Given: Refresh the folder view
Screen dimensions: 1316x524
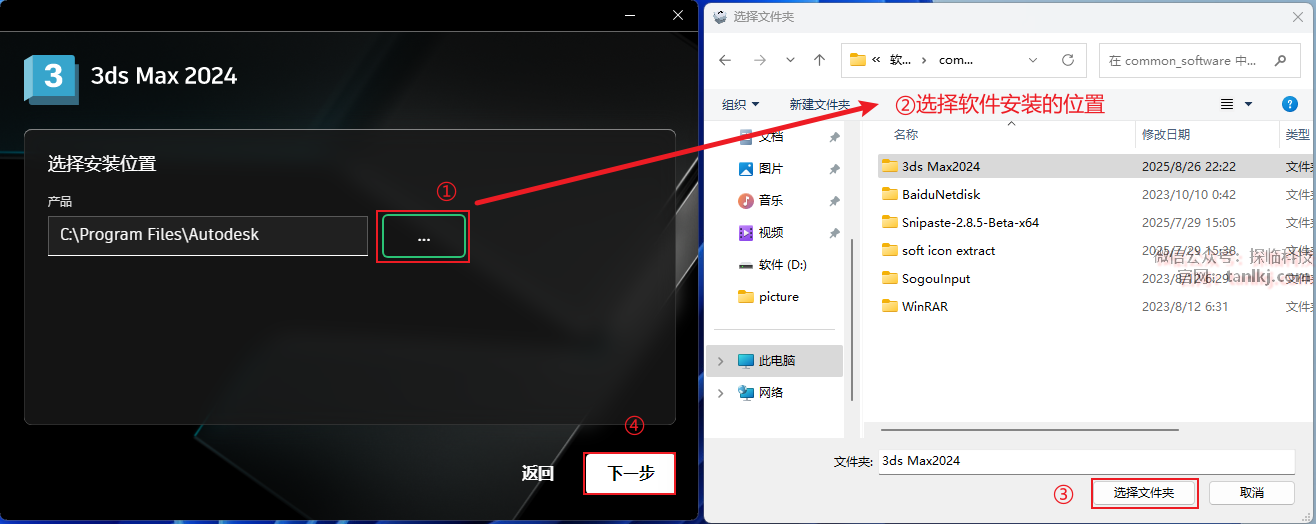Looking at the screenshot, I should click(x=1067, y=60).
